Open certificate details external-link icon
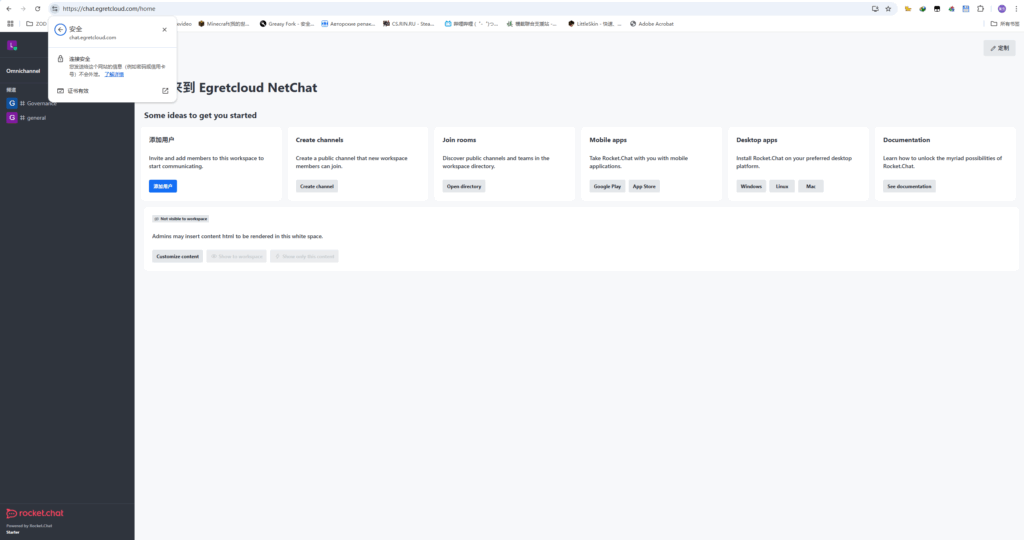The width and height of the screenshot is (1024, 540). 165,91
